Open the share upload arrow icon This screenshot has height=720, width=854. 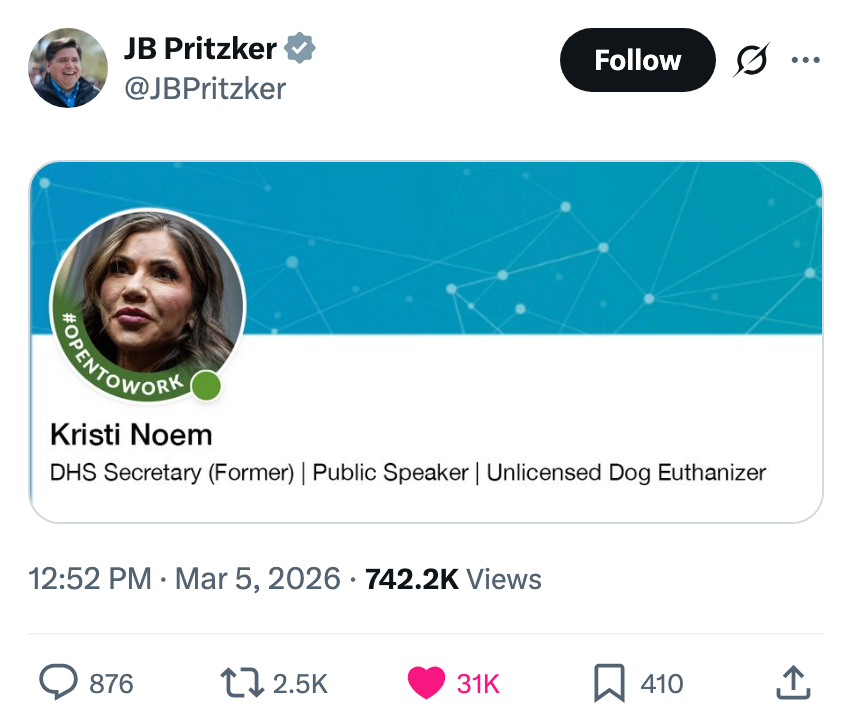792,683
